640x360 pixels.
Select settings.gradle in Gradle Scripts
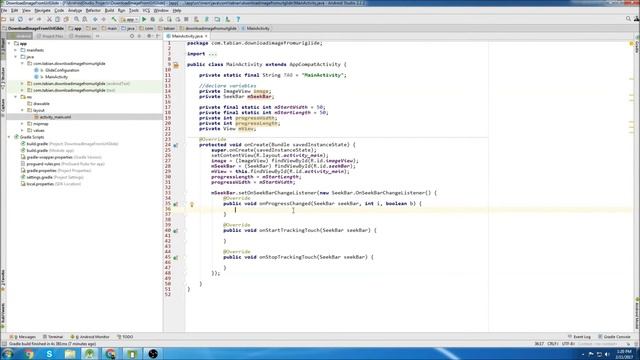pos(40,177)
